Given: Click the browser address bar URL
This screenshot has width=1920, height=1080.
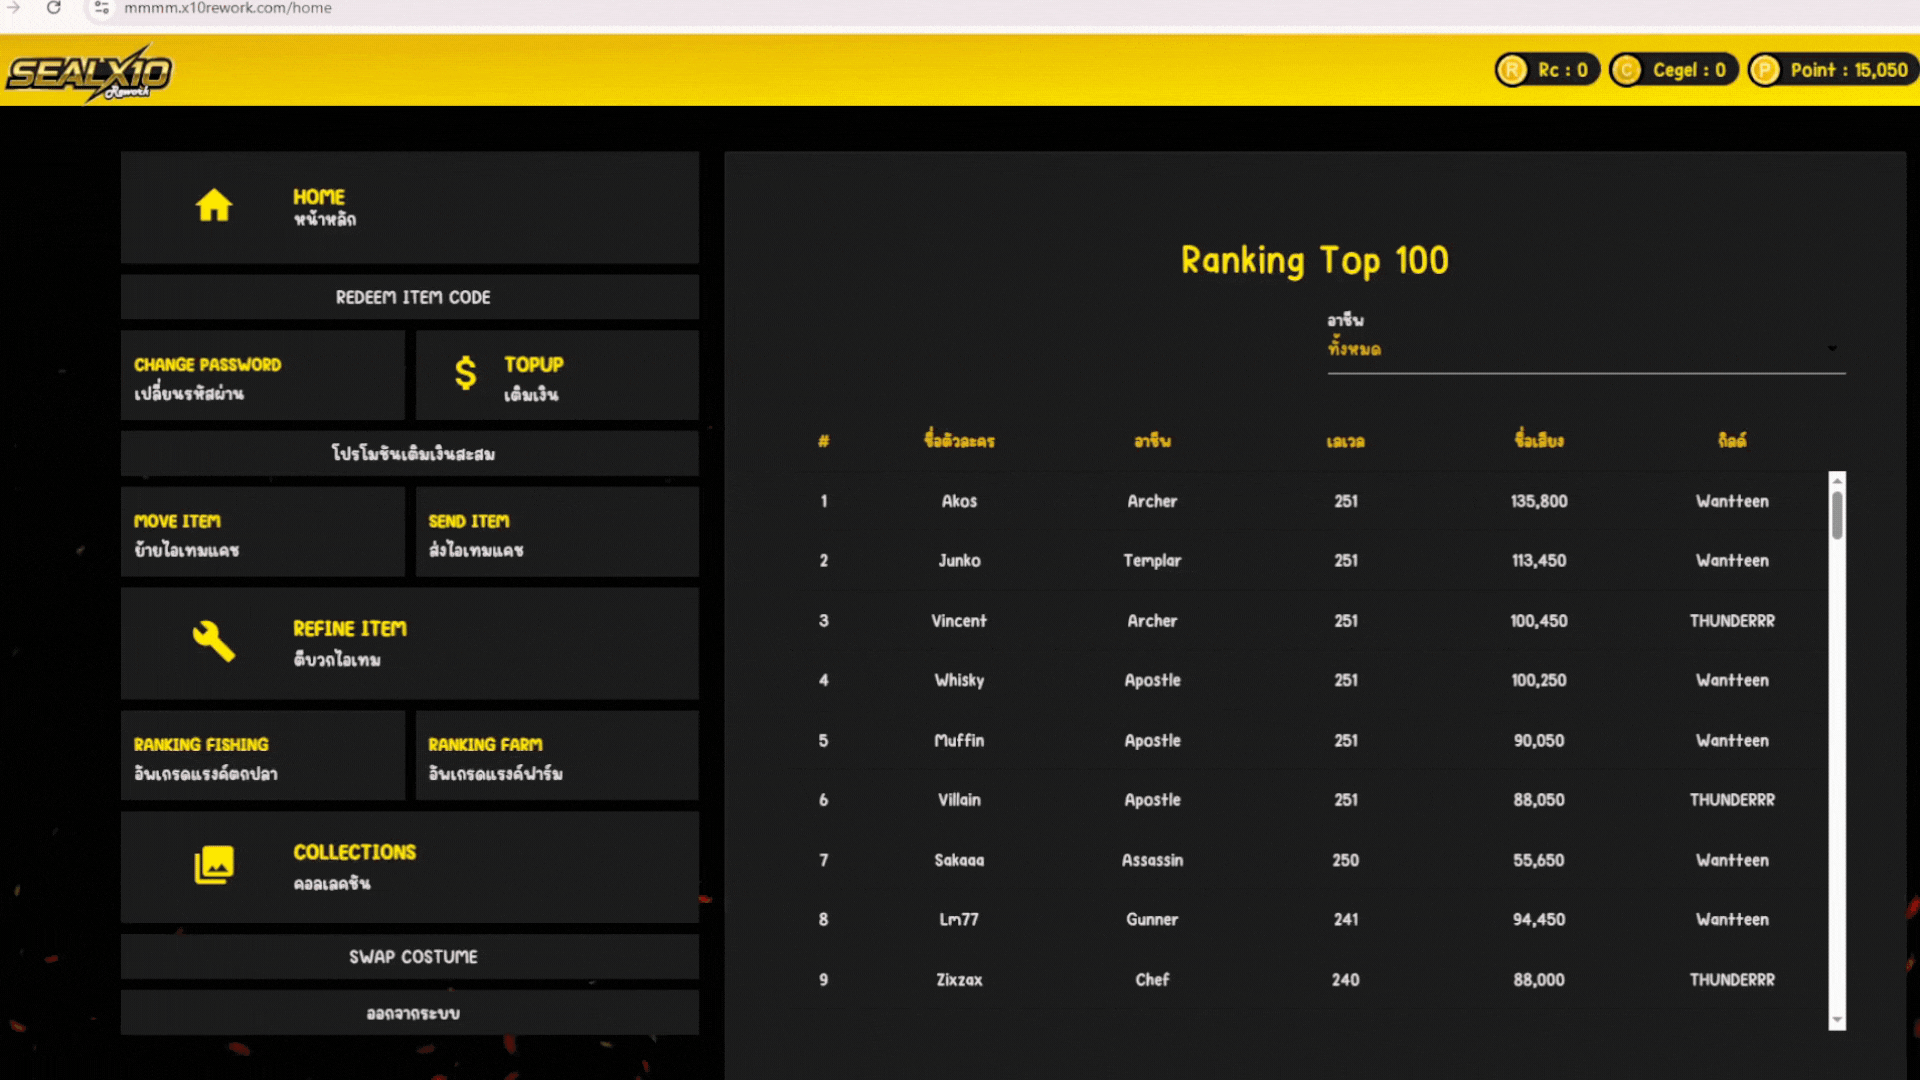Looking at the screenshot, I should (x=228, y=8).
